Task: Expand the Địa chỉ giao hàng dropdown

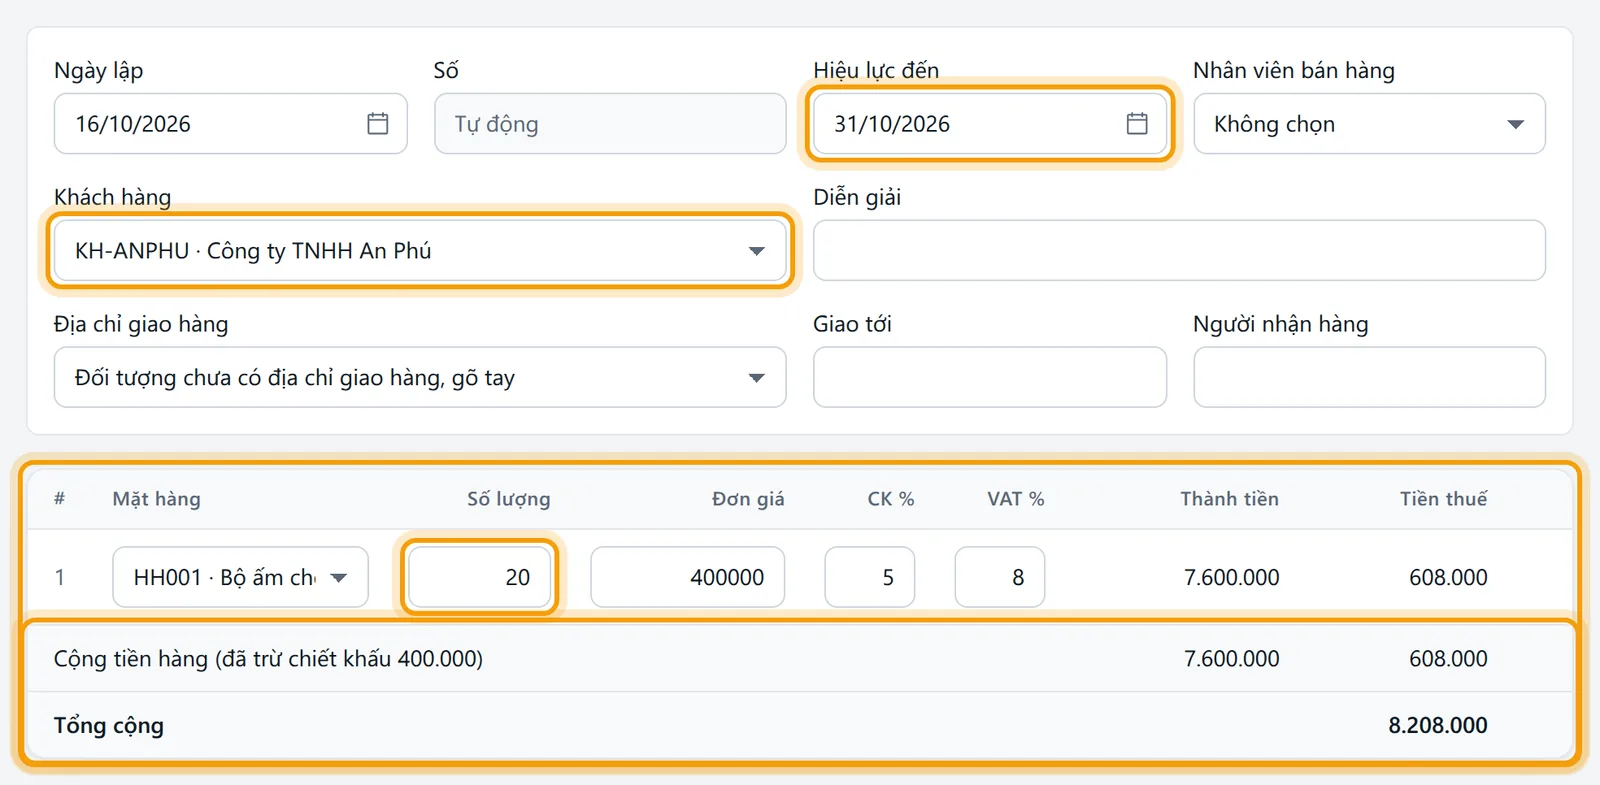Action: coord(756,378)
